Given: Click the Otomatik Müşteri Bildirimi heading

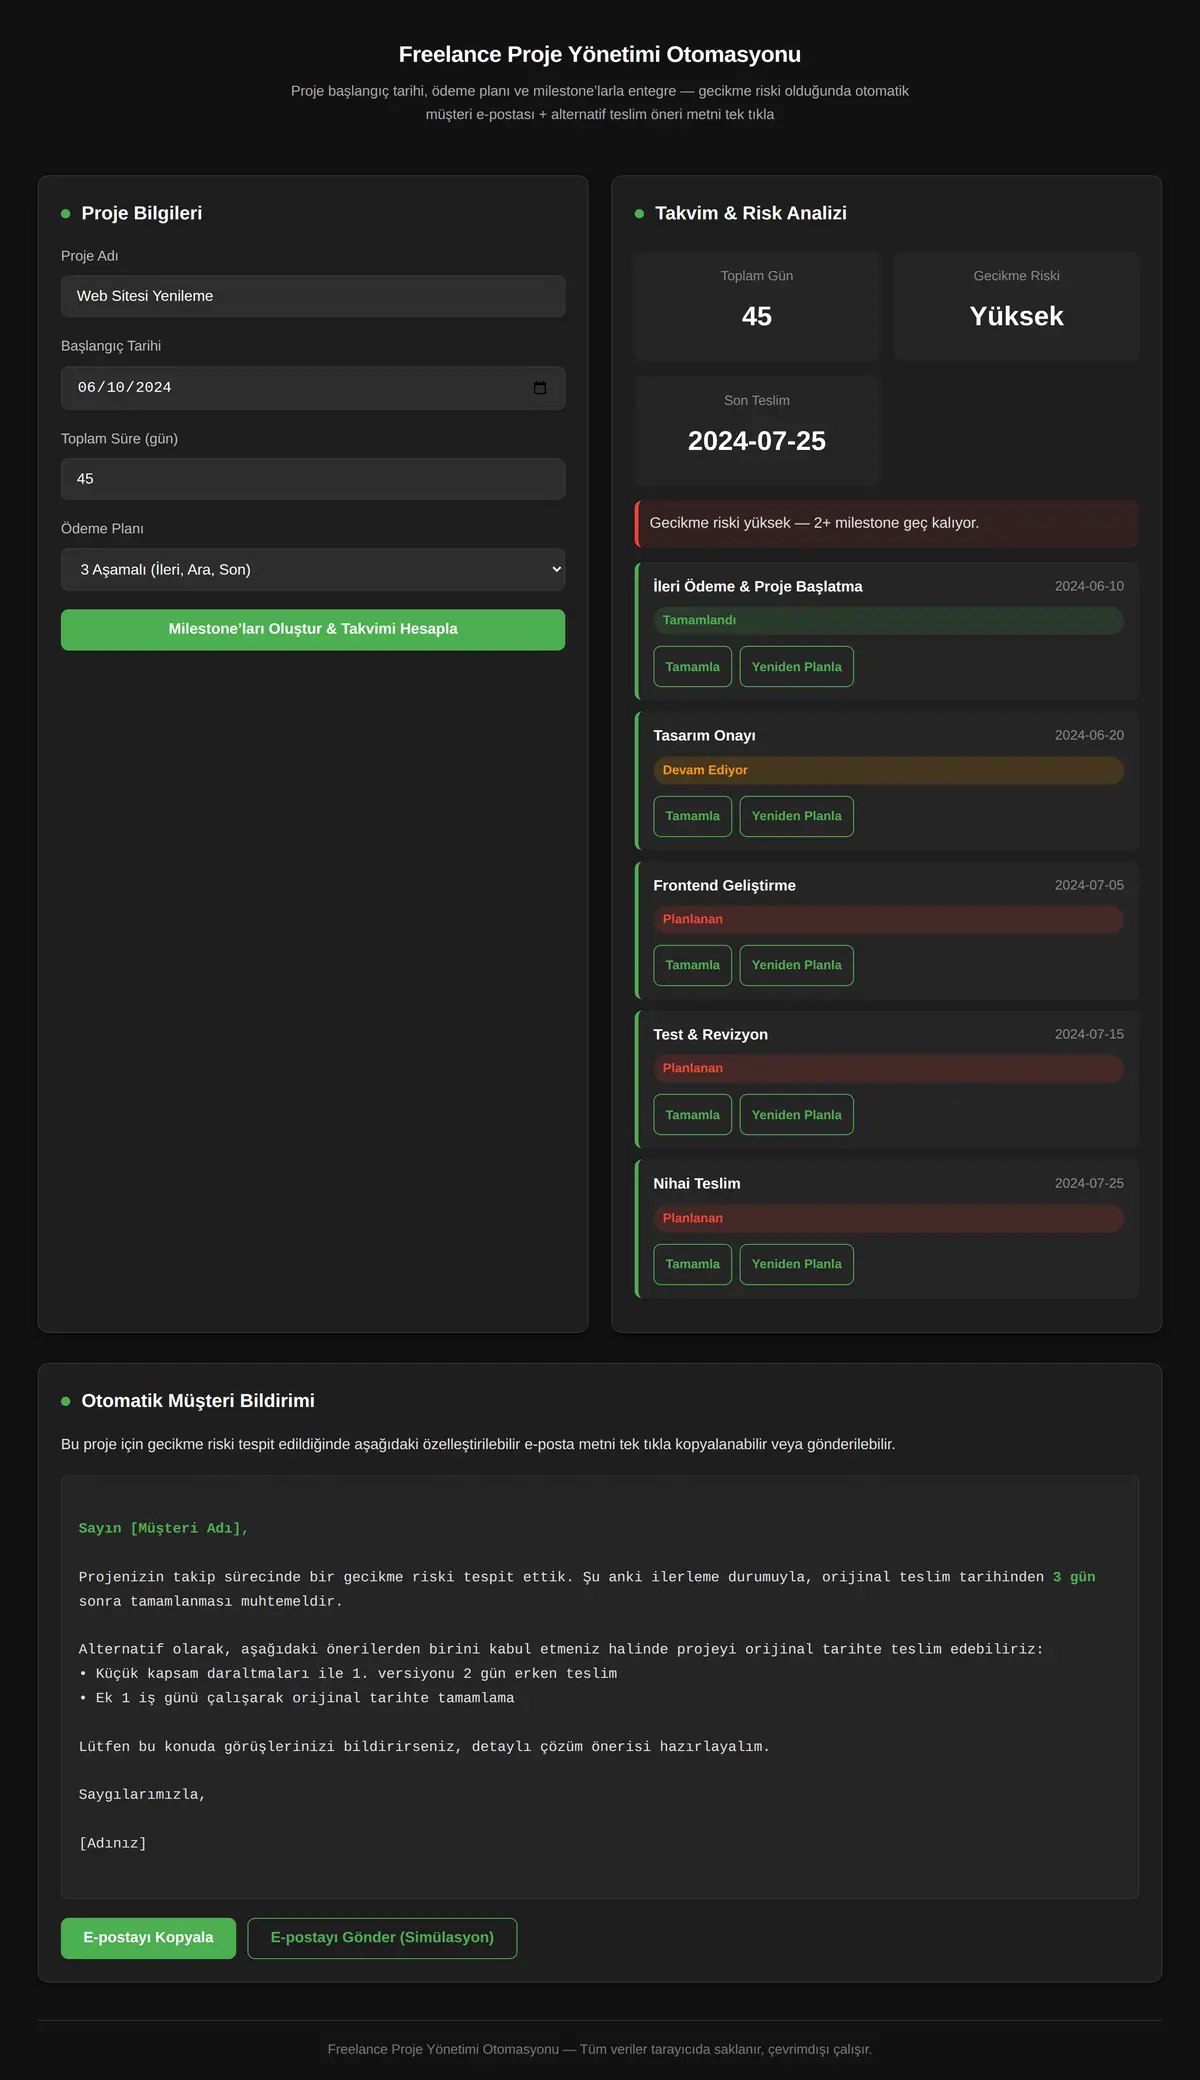Looking at the screenshot, I should click(x=198, y=1401).
